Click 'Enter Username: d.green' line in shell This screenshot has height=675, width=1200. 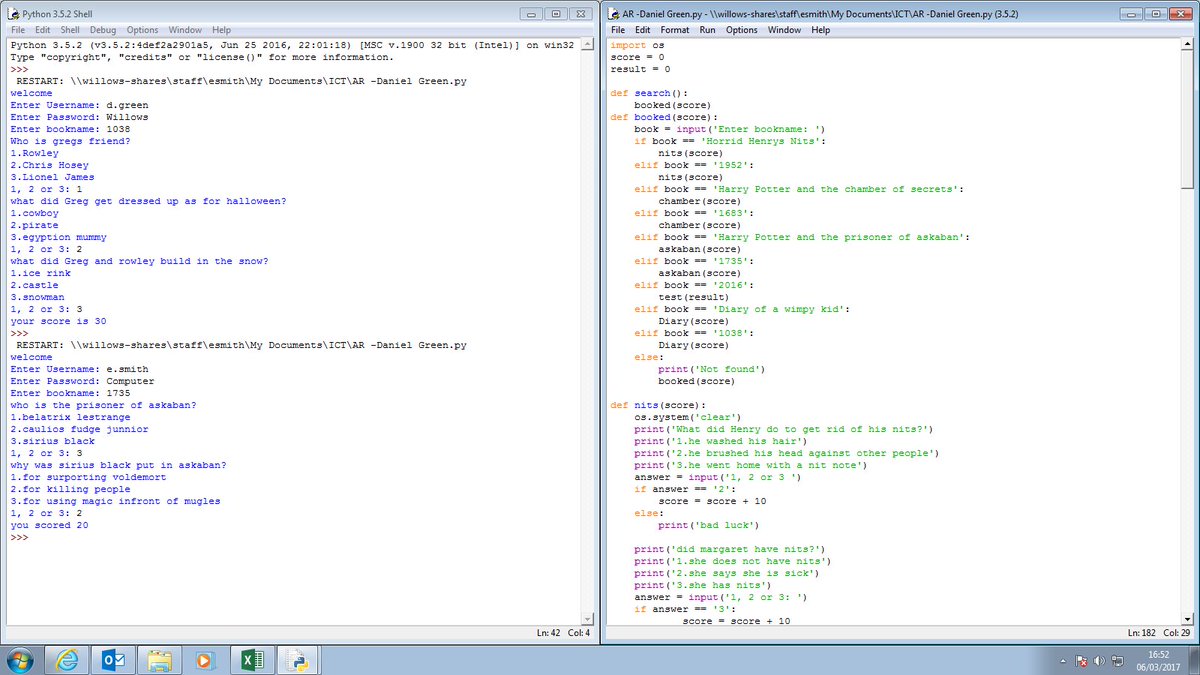[x=79, y=105]
